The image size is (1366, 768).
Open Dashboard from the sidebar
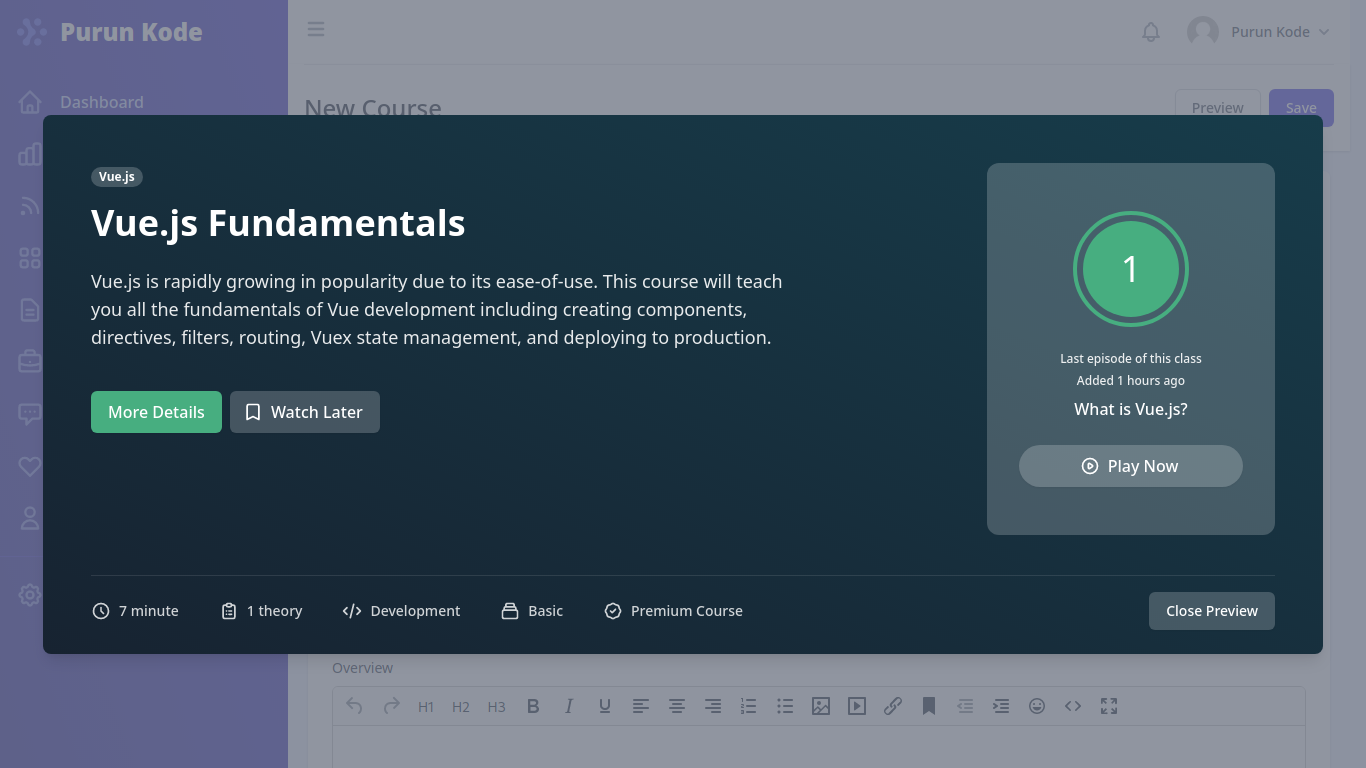click(x=101, y=102)
